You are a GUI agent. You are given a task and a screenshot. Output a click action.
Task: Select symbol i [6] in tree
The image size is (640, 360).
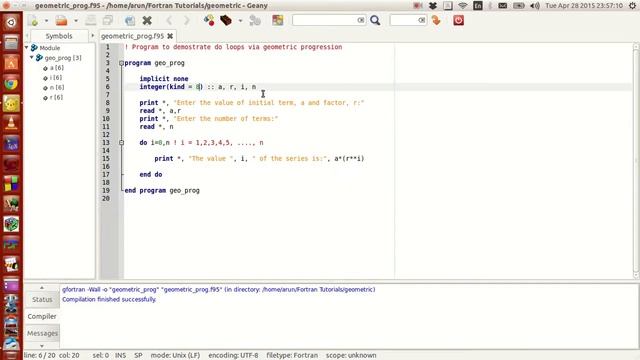pos(56,78)
